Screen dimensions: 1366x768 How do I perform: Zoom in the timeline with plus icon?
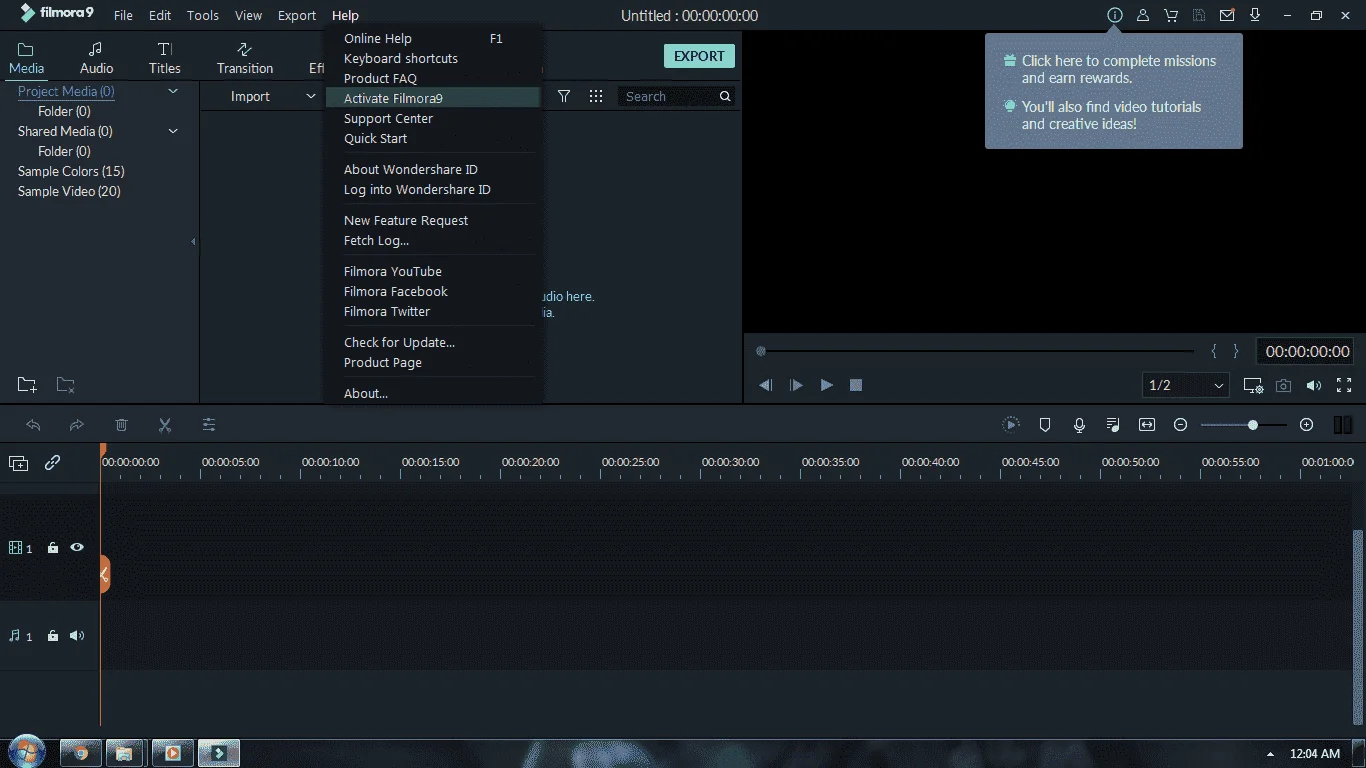click(x=1306, y=425)
